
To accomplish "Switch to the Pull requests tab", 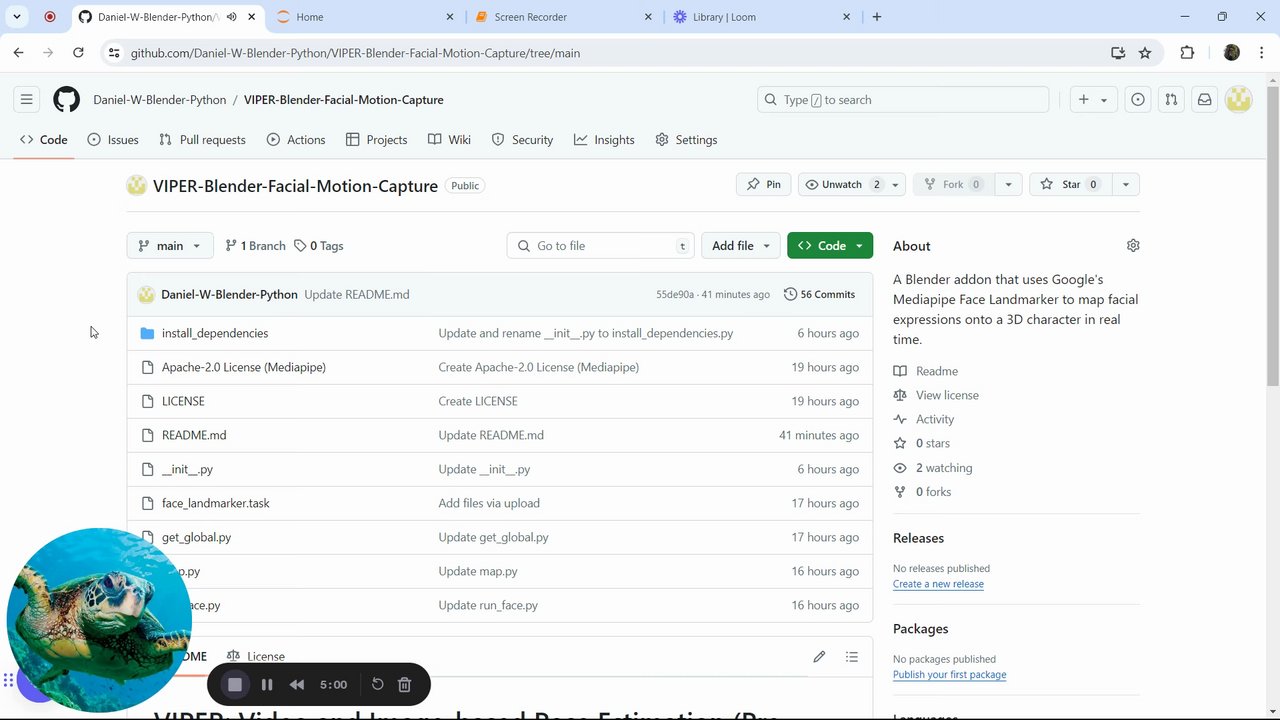I will point(202,140).
